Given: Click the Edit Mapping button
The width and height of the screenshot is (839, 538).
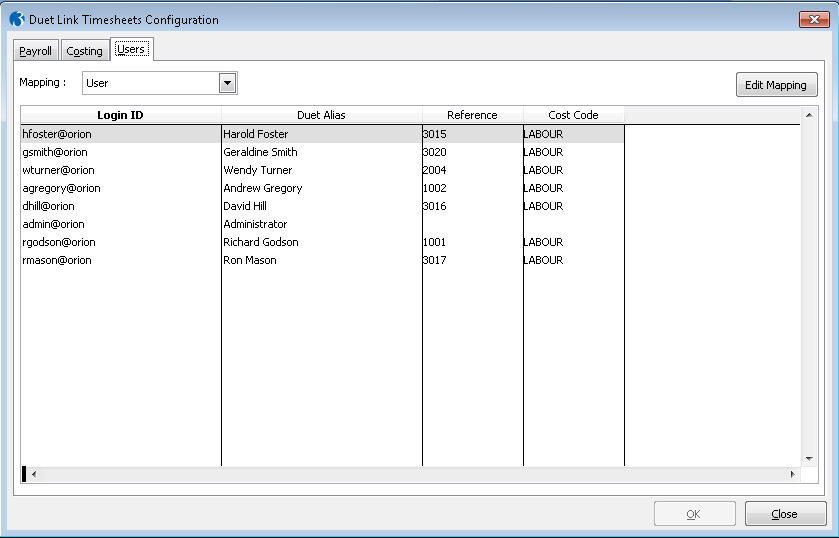Looking at the screenshot, I should coord(776,85).
